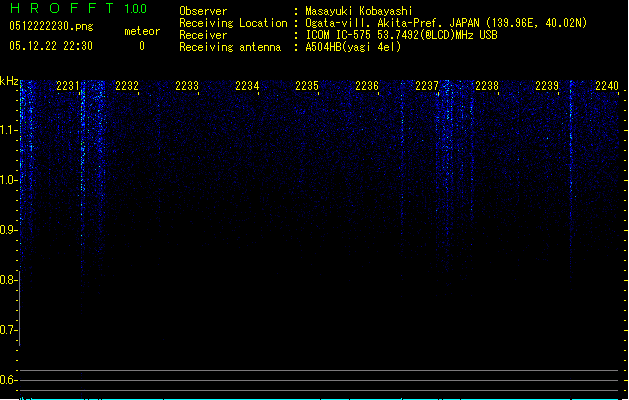Screen dimensions: 629x400
Task: Click the ICOM IC-575 receiver text
Action: [x=401, y=35]
